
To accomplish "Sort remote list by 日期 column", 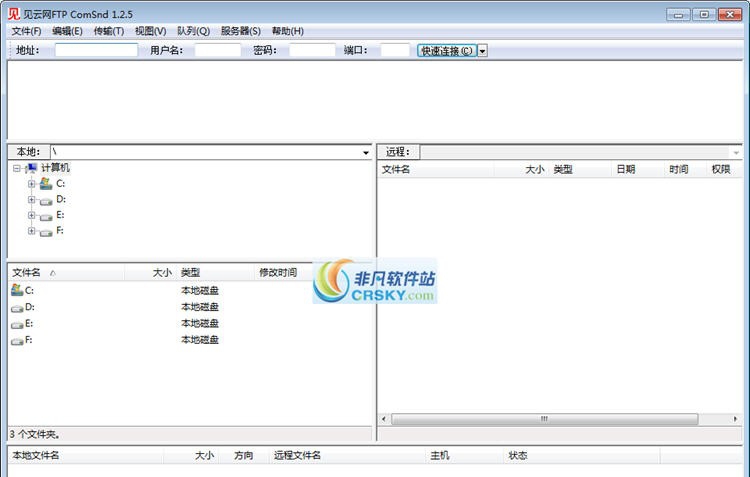I will (x=638, y=169).
